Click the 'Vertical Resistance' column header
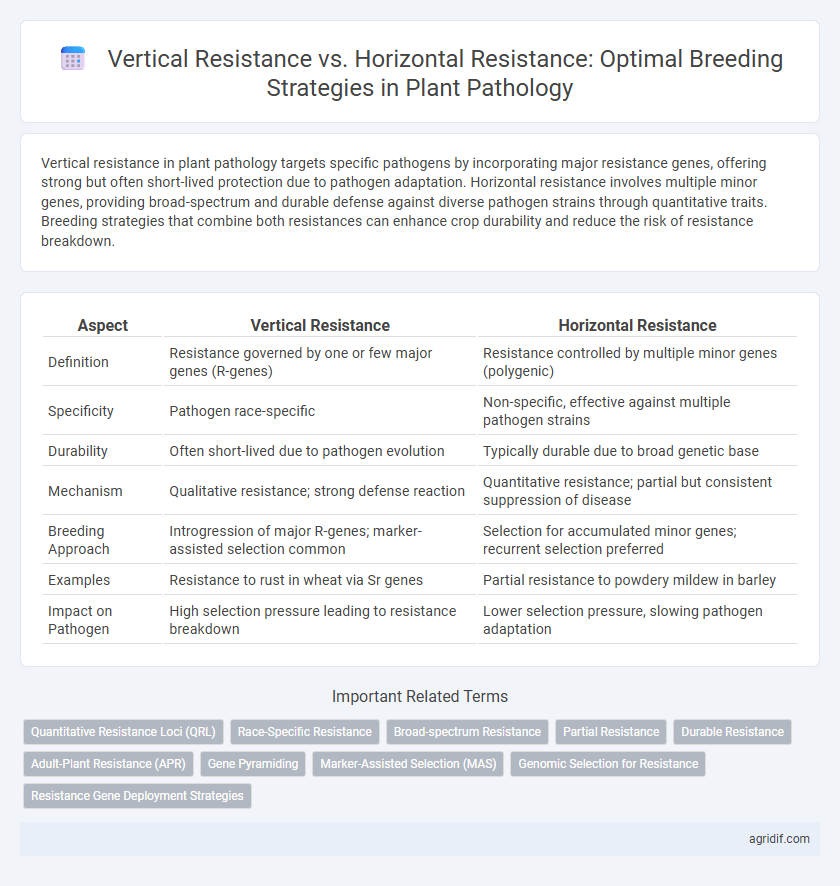Screen dimensions: 840x886 pyautogui.click(x=320, y=325)
